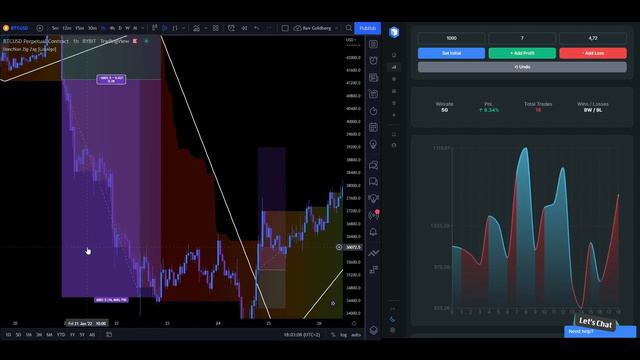
Task: Click the chart settings gear on time axis
Action: tap(353, 323)
